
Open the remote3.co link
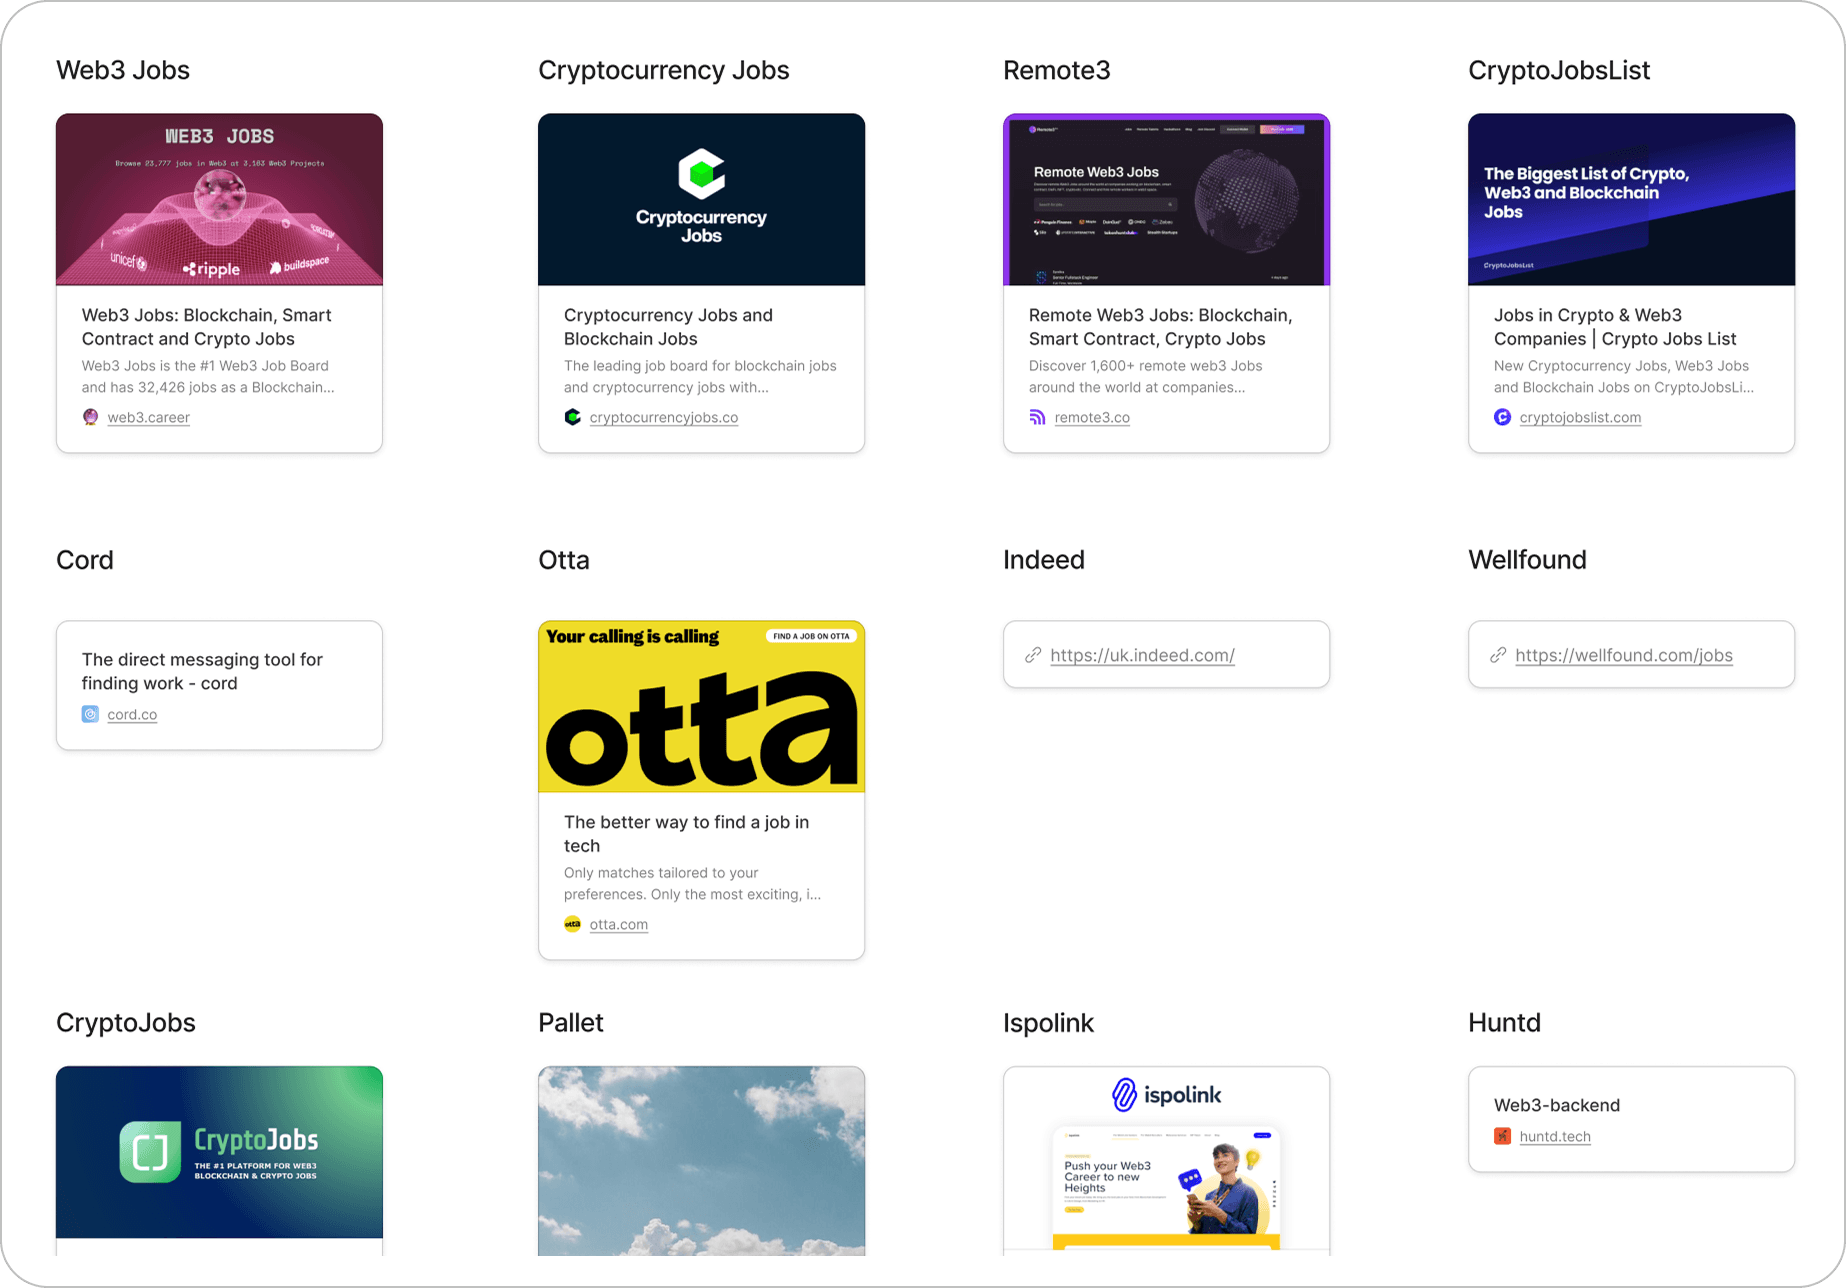(1092, 417)
